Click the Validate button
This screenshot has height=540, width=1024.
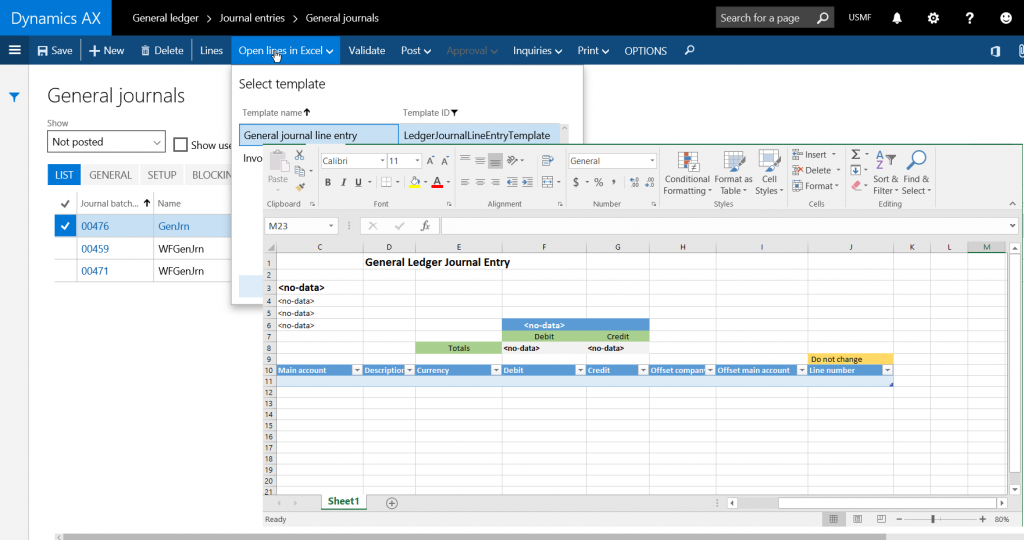point(366,50)
